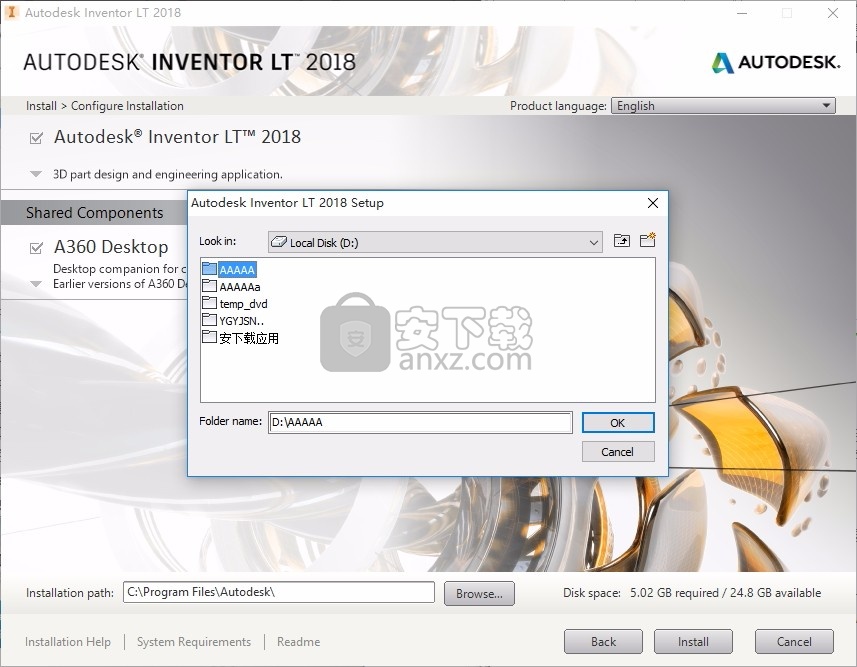Toggle the A360 Desktop checkbox
The image size is (857, 667).
pyautogui.click(x=36, y=248)
